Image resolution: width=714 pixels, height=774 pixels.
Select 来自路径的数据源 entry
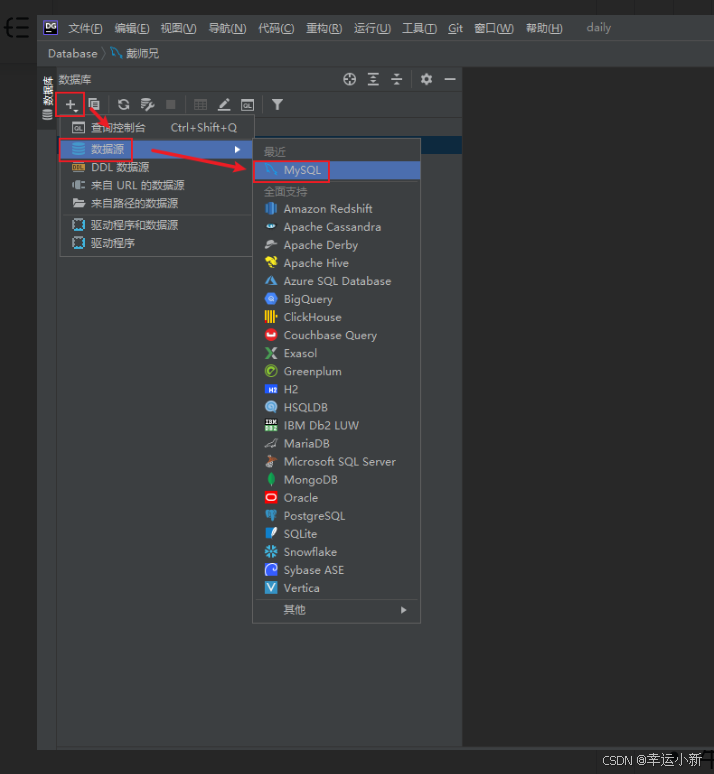click(x=157, y=203)
